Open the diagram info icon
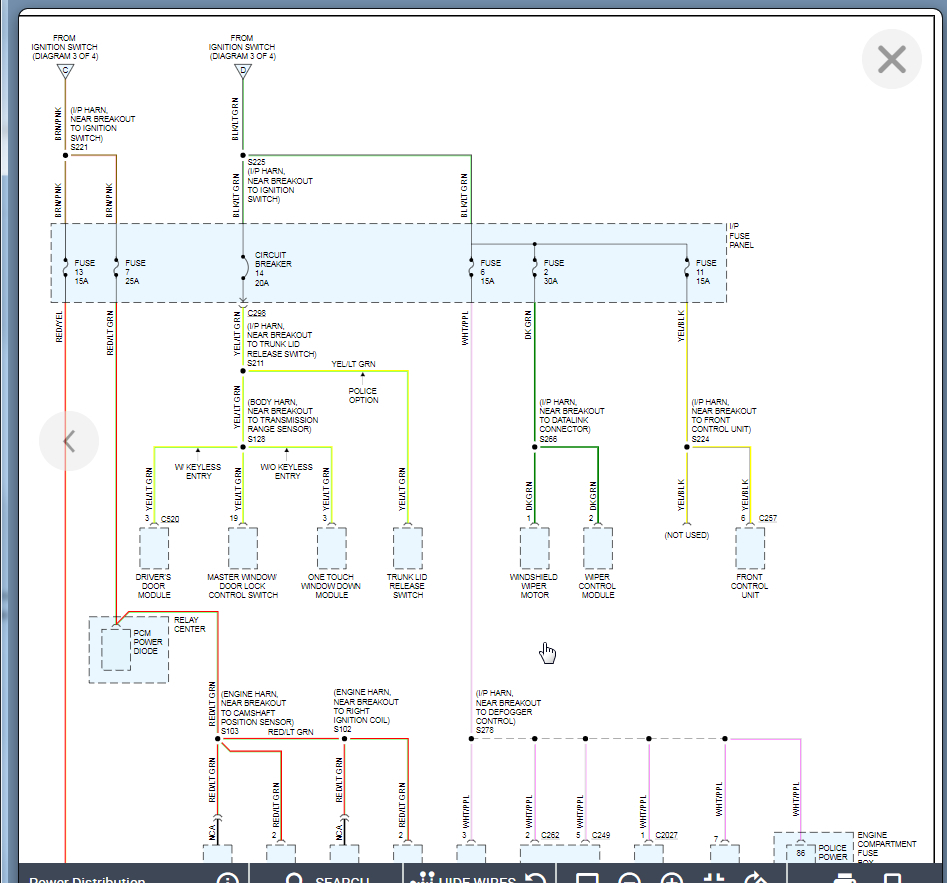The height and width of the screenshot is (883, 947). 228,879
